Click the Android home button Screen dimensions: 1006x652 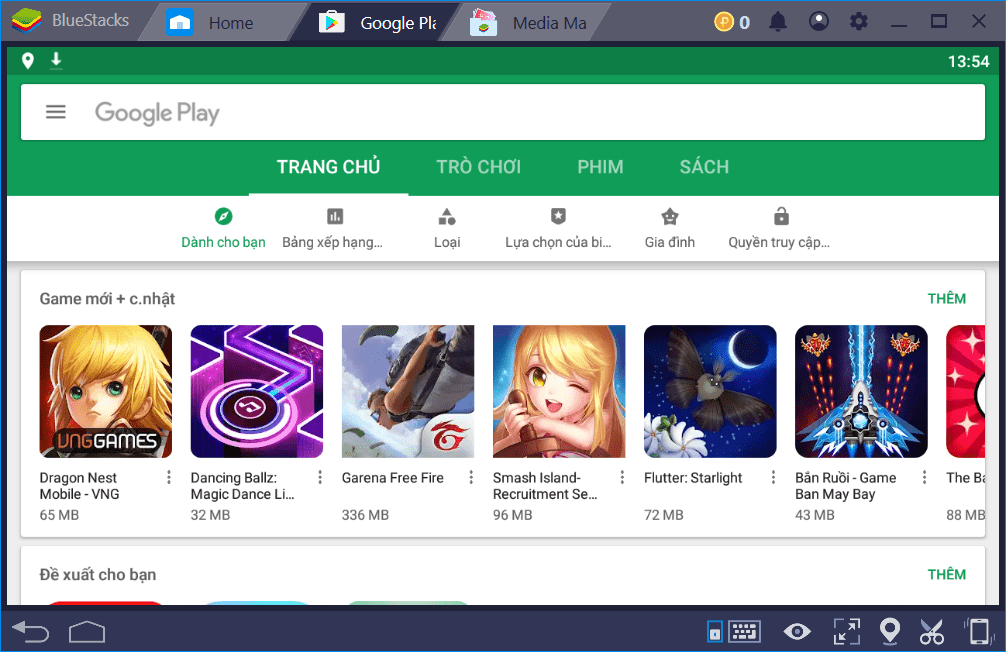(87, 631)
